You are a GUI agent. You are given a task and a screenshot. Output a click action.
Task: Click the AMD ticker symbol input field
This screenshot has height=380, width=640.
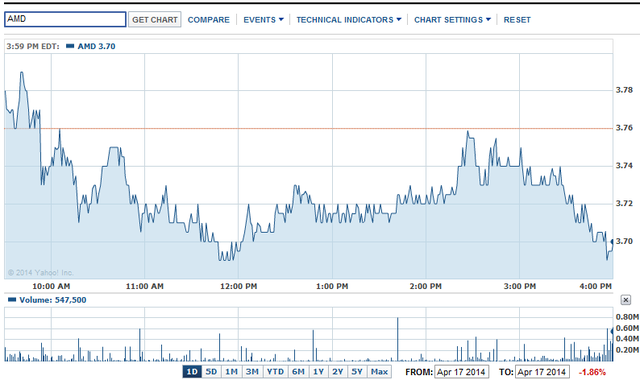65,19
